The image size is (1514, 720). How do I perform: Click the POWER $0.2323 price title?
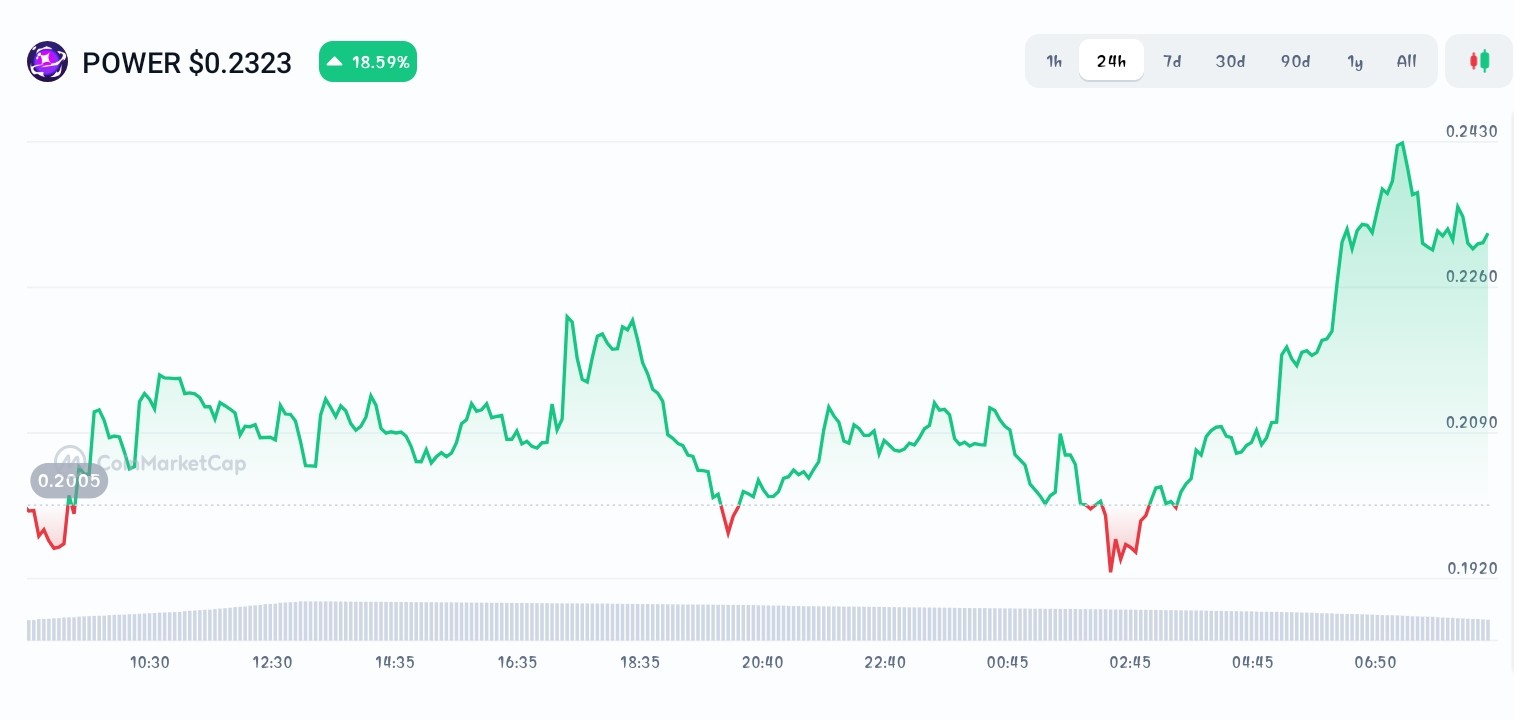[x=187, y=63]
